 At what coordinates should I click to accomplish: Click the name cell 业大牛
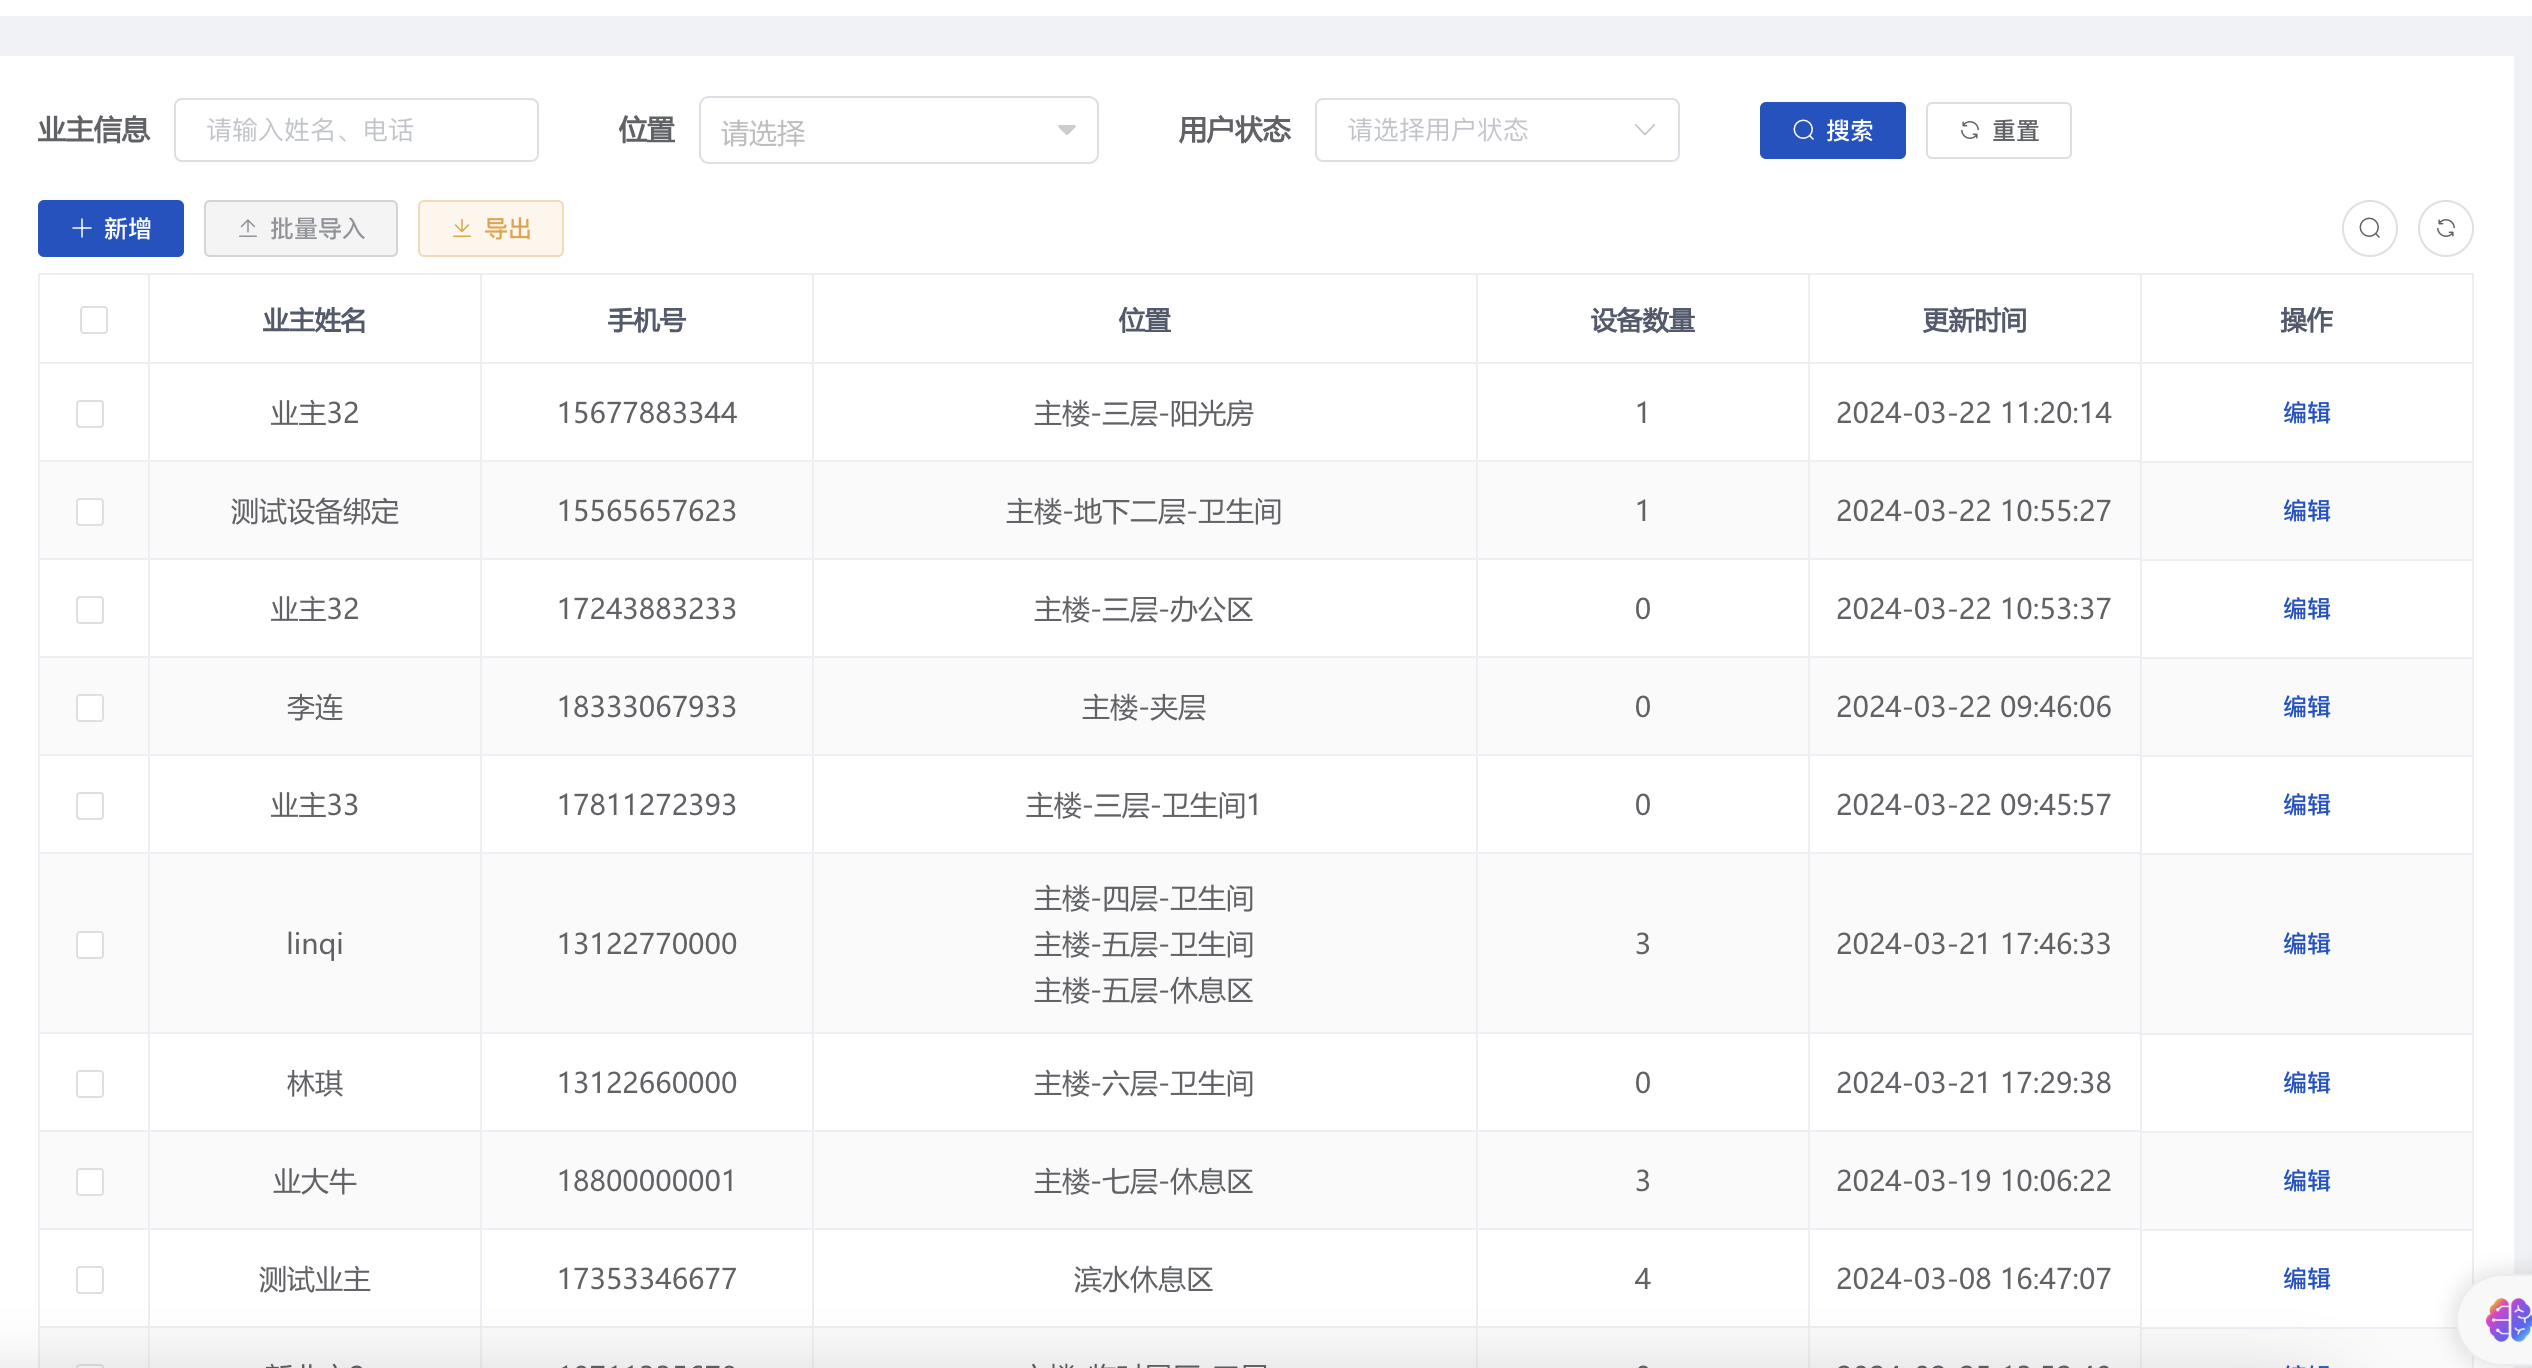tap(314, 1181)
